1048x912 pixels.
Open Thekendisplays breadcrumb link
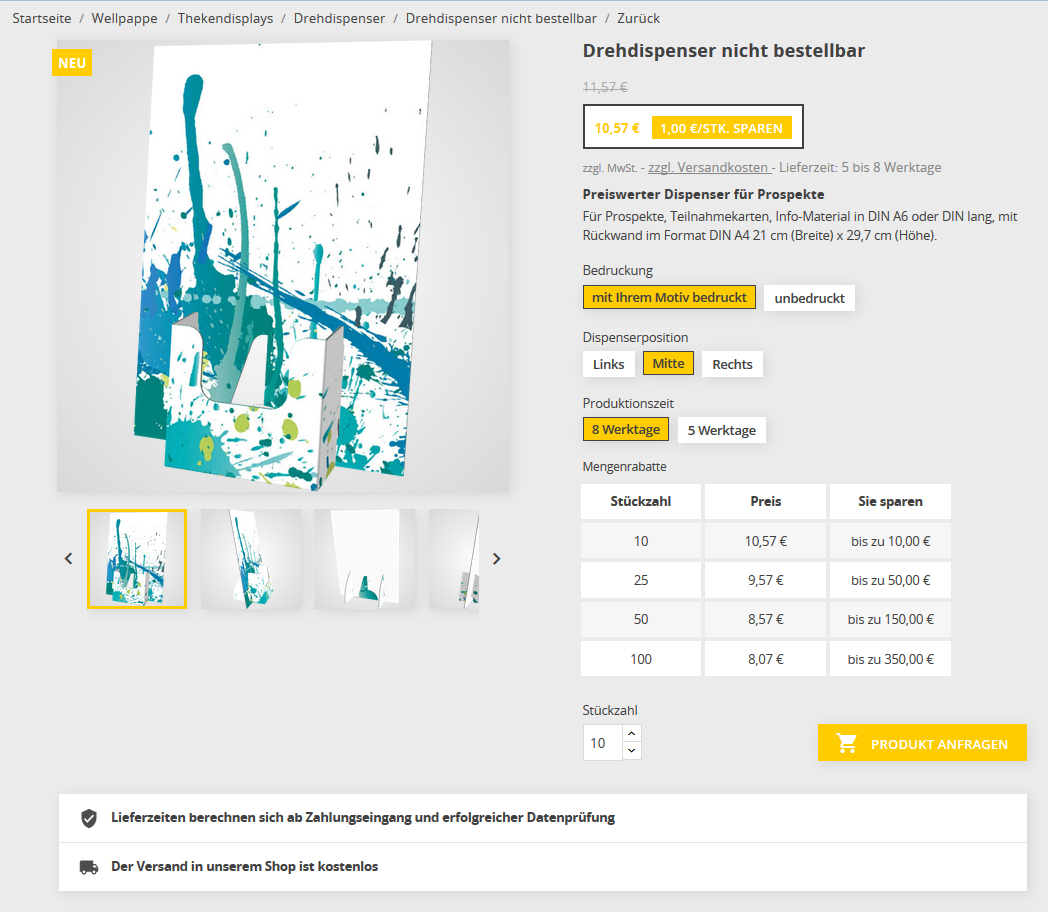(225, 19)
